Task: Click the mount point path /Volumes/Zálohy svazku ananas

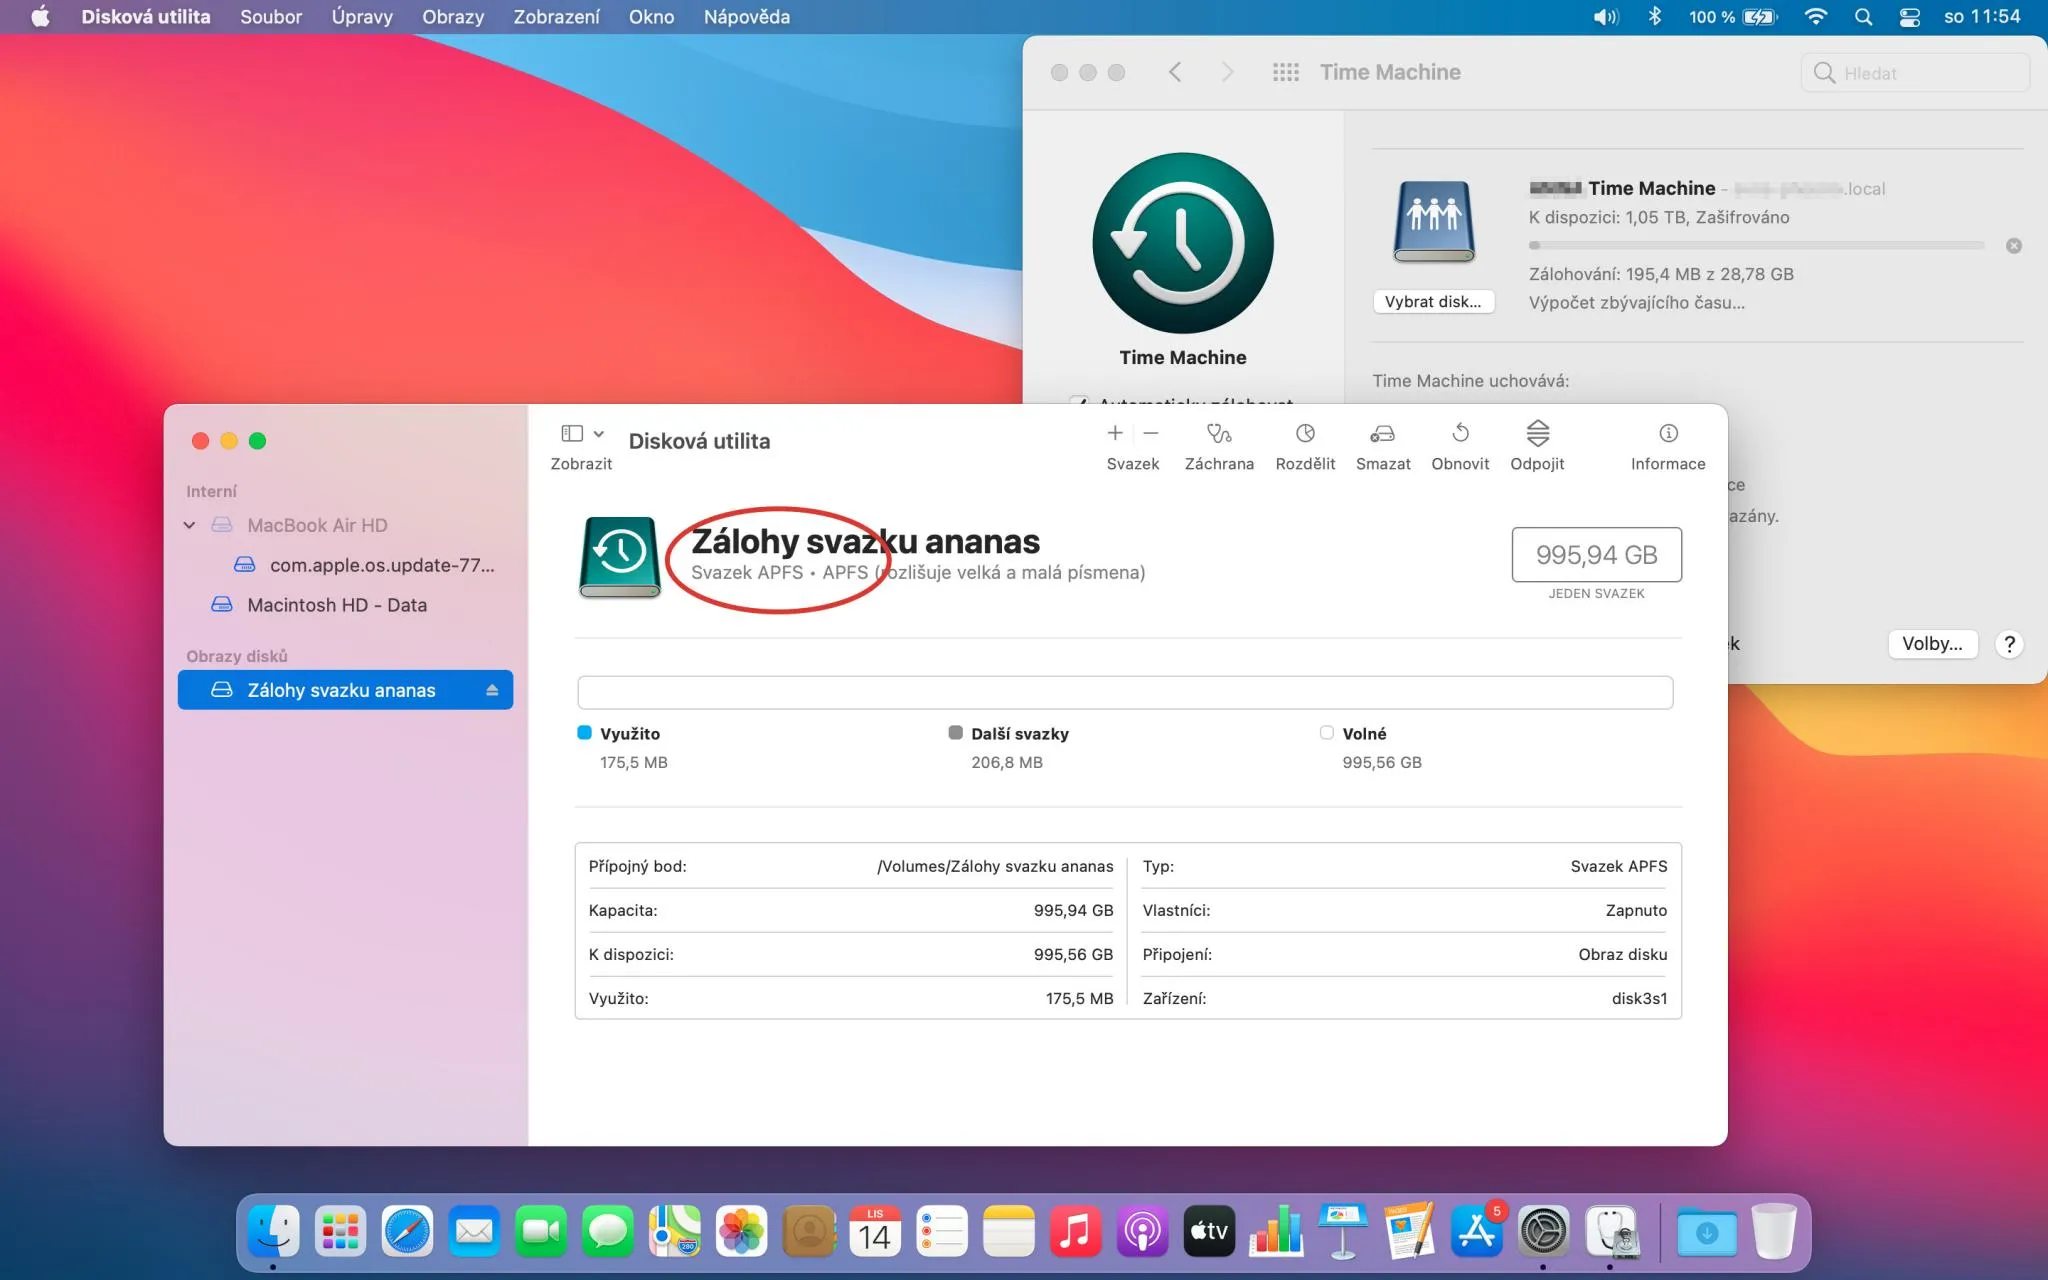Action: [995, 867]
